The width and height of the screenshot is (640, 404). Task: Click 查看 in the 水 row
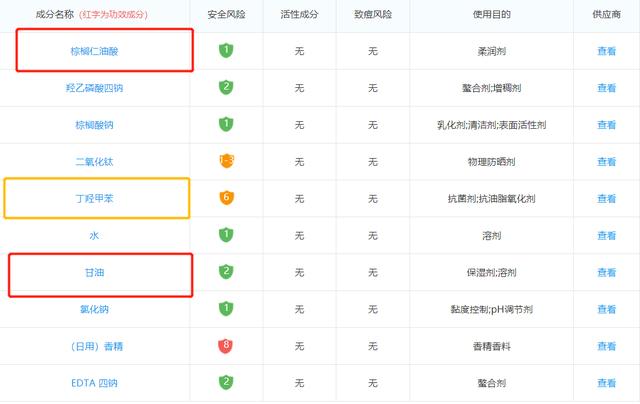coord(607,235)
